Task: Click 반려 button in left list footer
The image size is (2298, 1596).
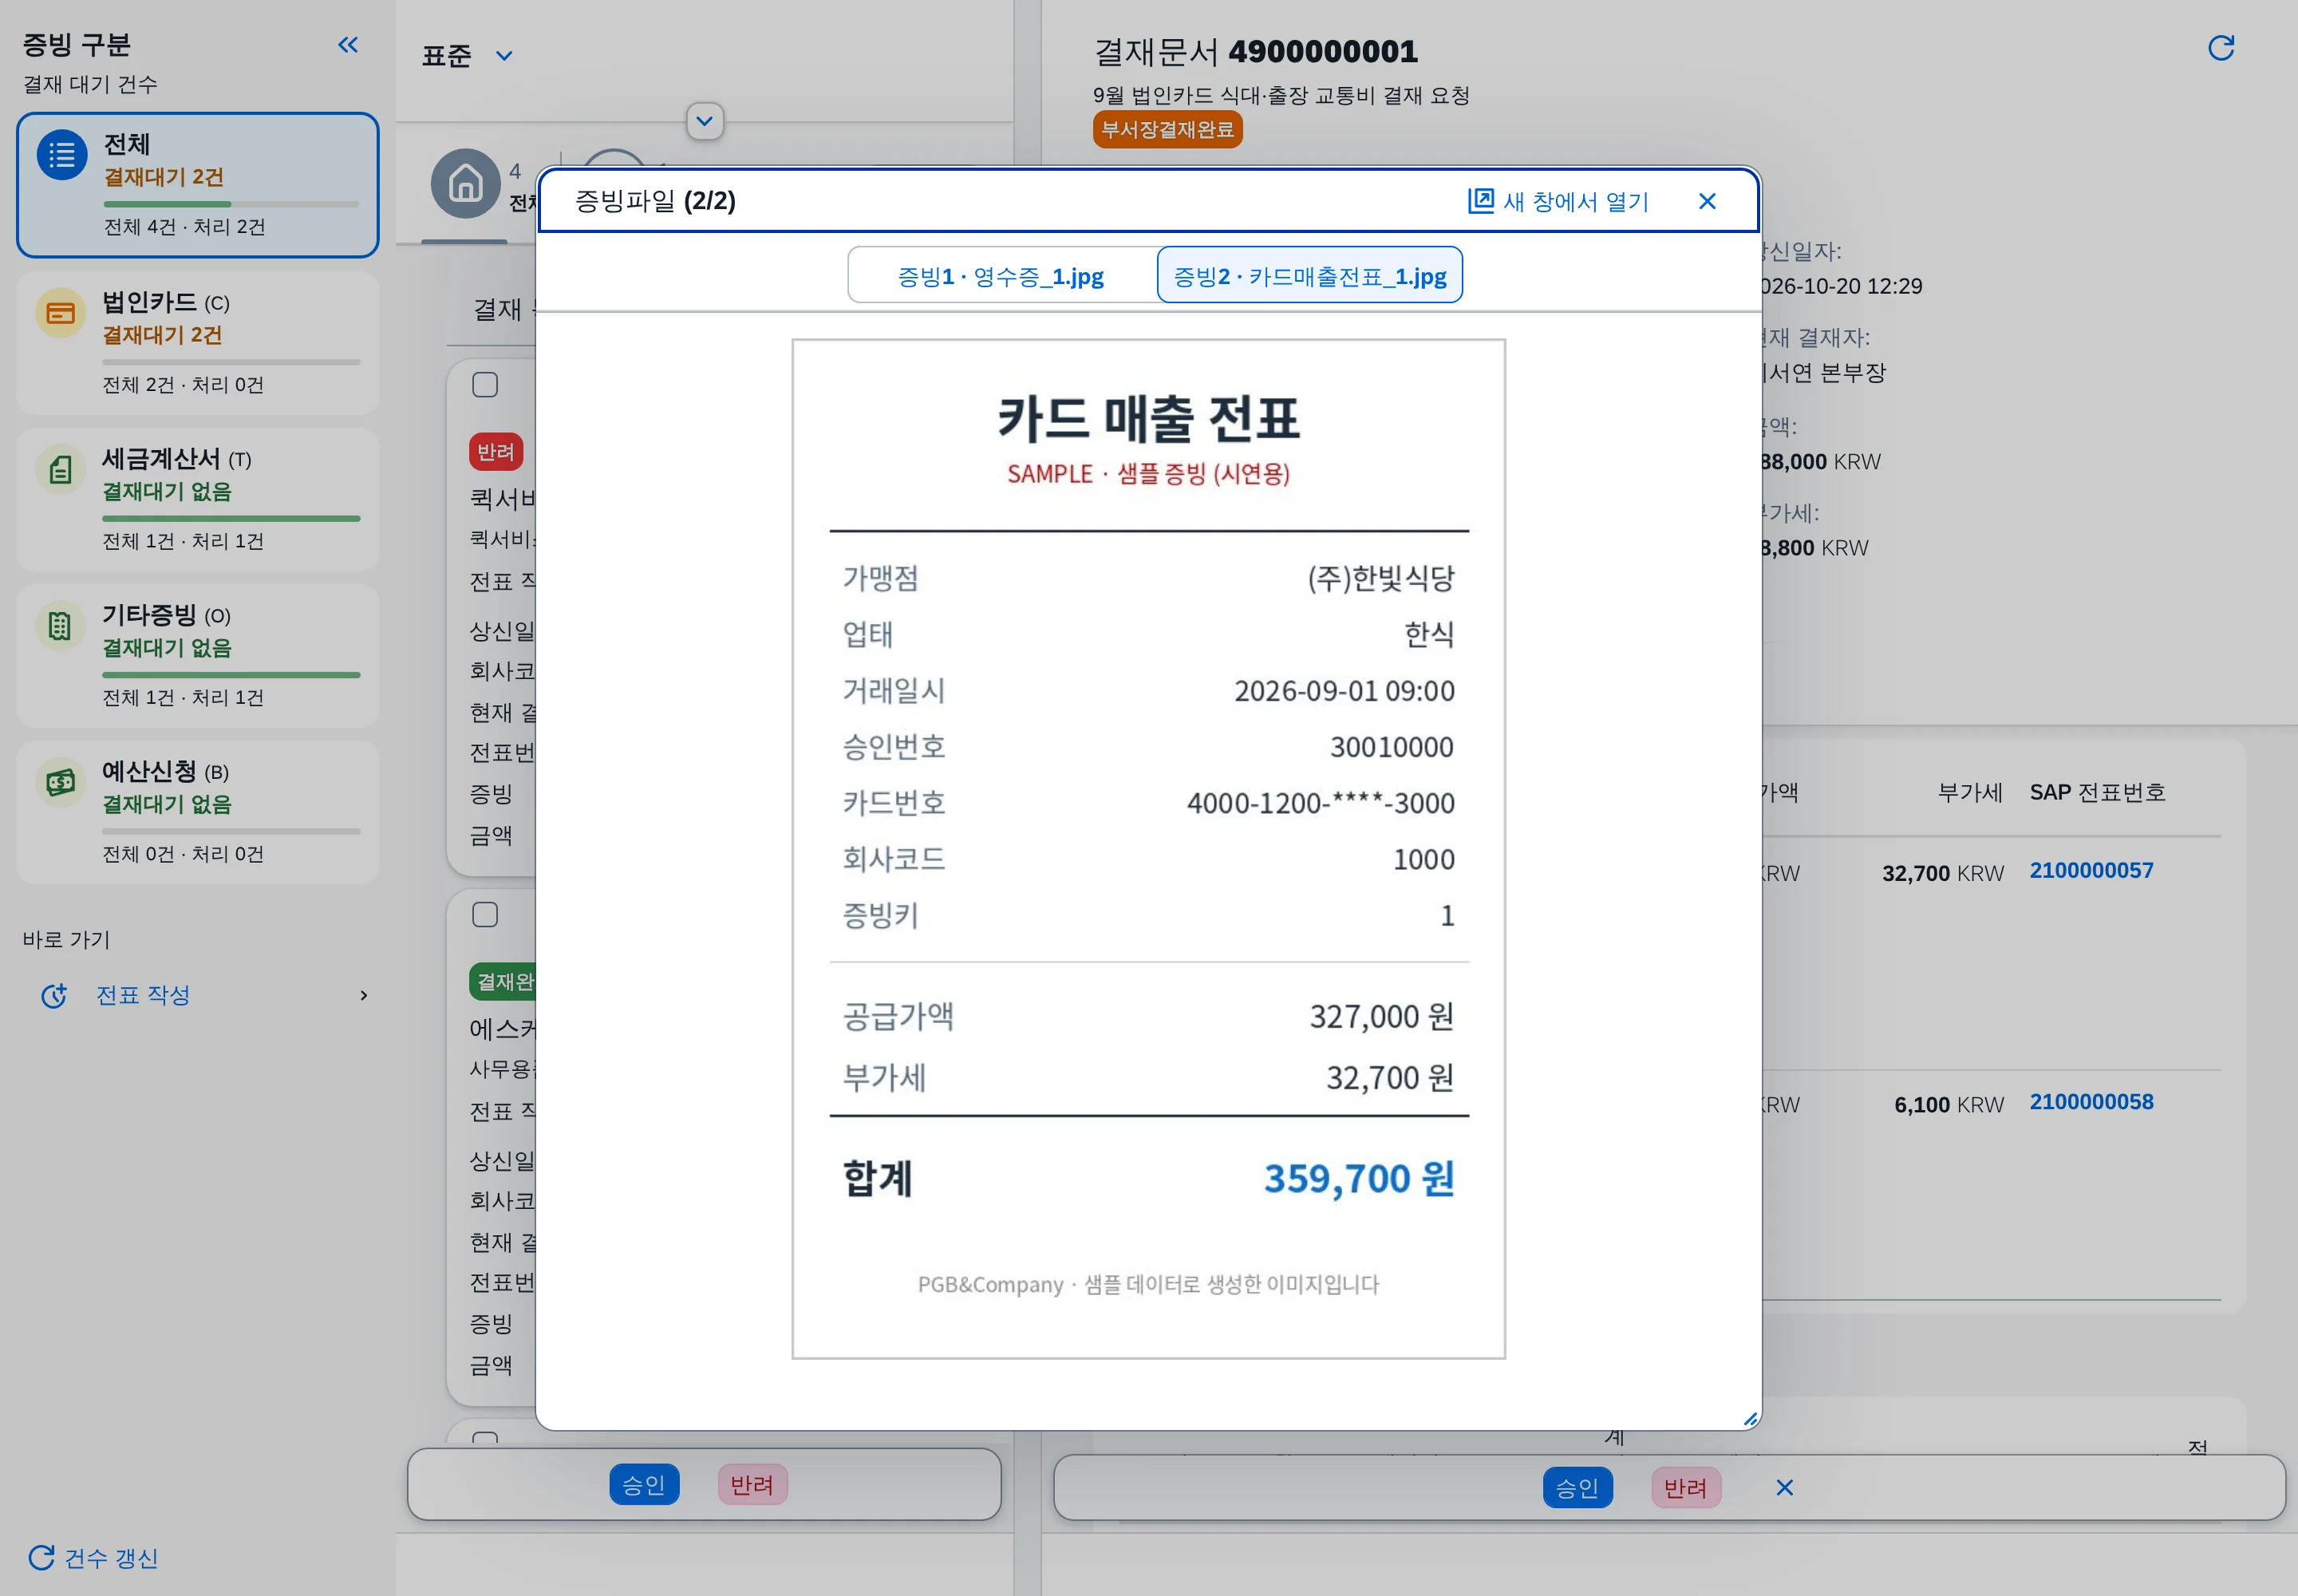Action: (x=752, y=1484)
